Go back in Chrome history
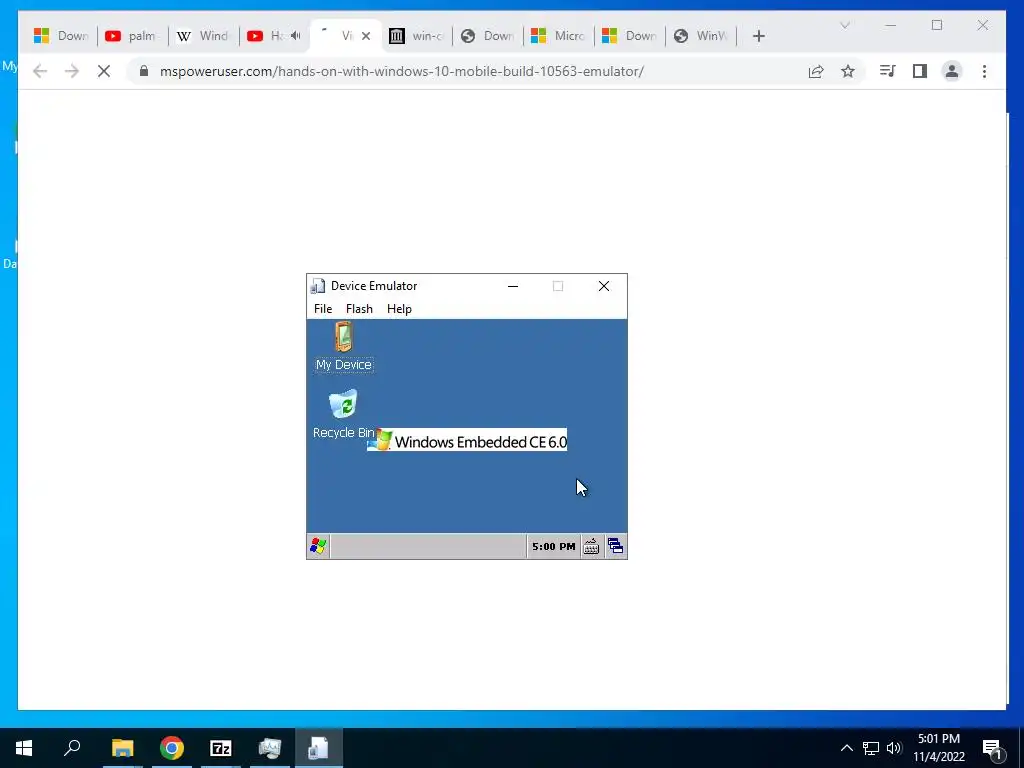Screen dimensions: 1024x768 pyautogui.click(x=40, y=71)
